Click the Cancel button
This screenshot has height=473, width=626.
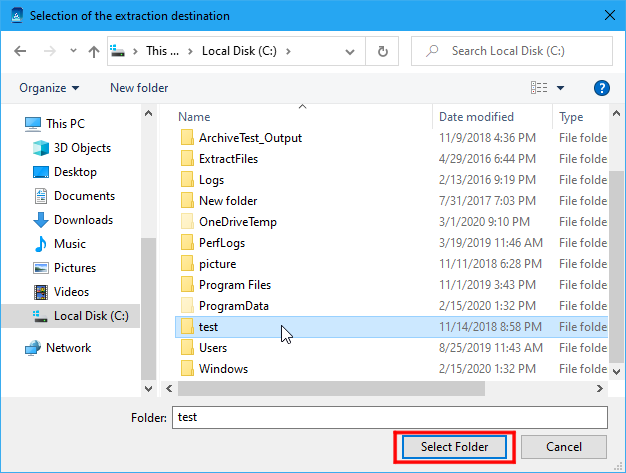pos(564,447)
